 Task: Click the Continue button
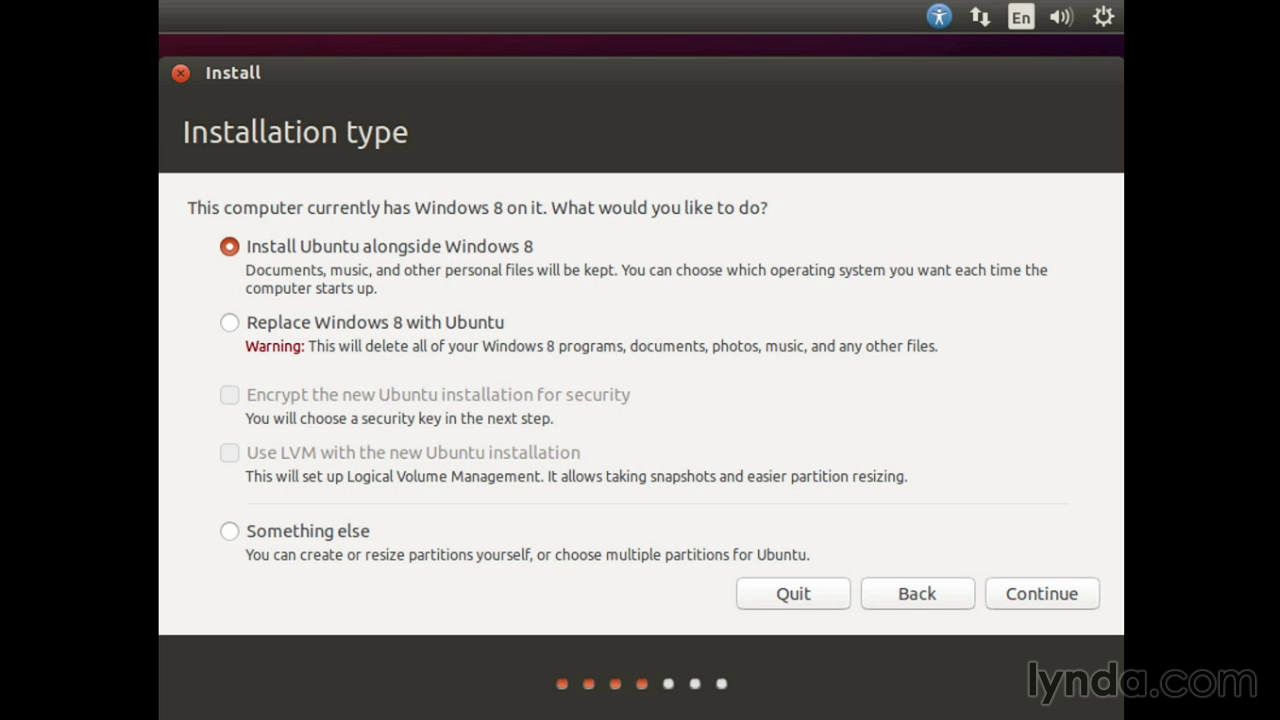pos(1042,594)
